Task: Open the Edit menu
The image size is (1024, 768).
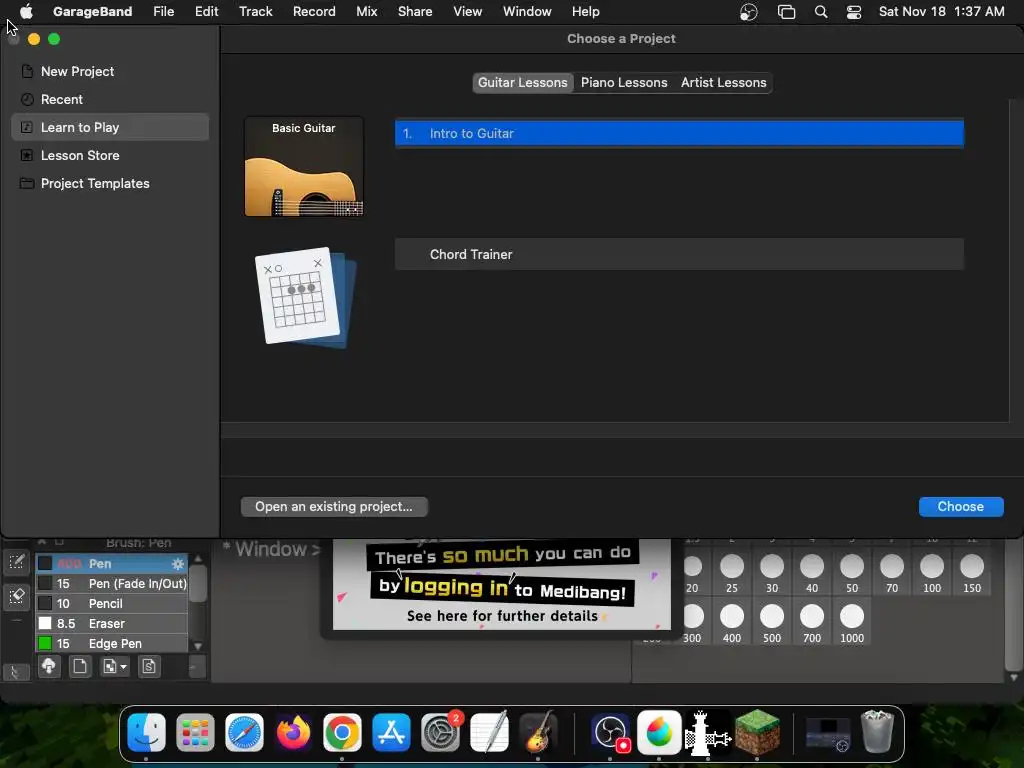Action: [206, 12]
